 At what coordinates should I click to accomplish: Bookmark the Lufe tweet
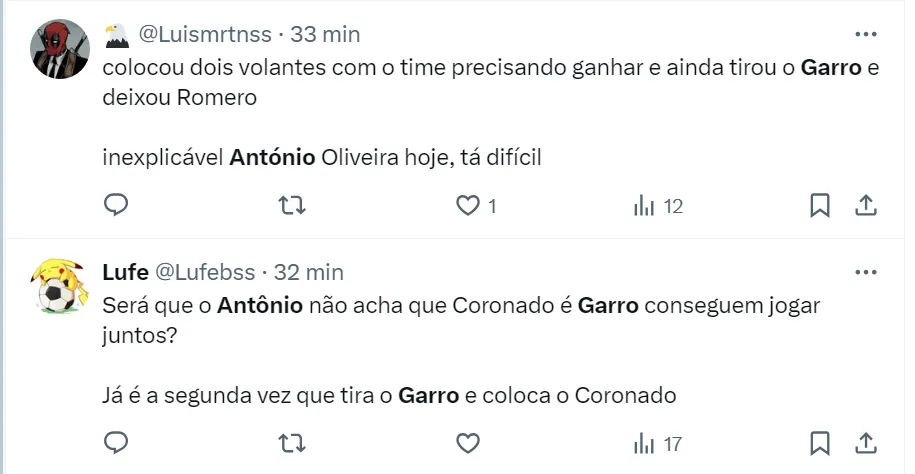[x=819, y=443]
